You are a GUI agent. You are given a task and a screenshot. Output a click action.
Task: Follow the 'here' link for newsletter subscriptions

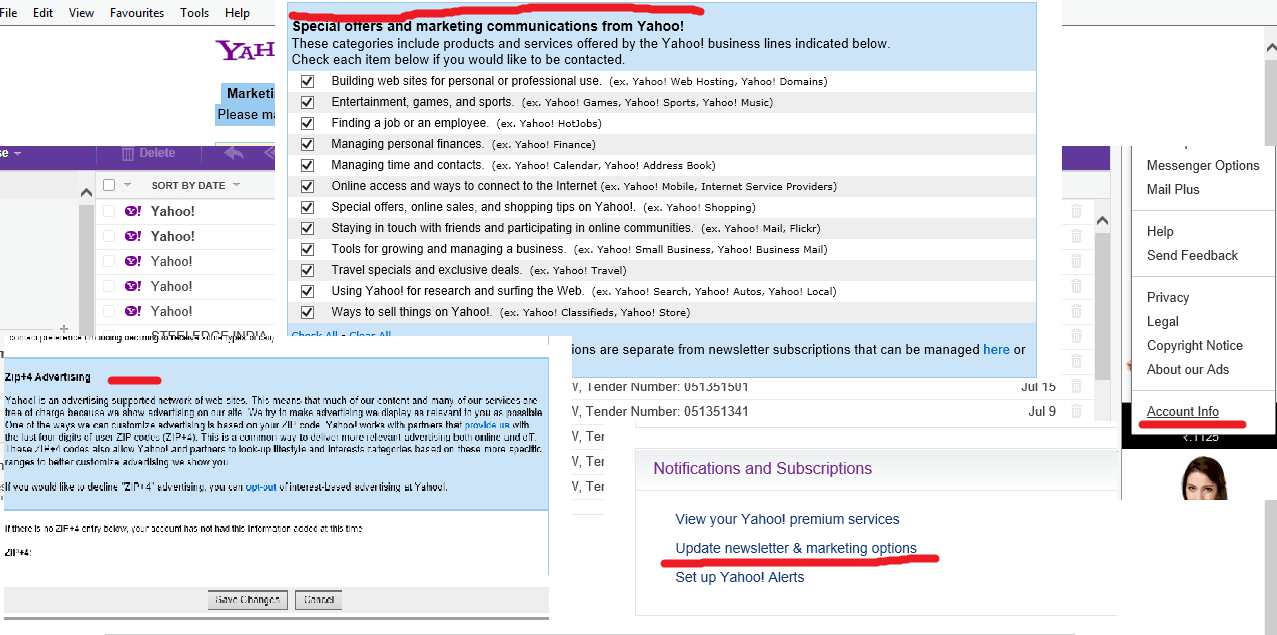click(x=996, y=349)
